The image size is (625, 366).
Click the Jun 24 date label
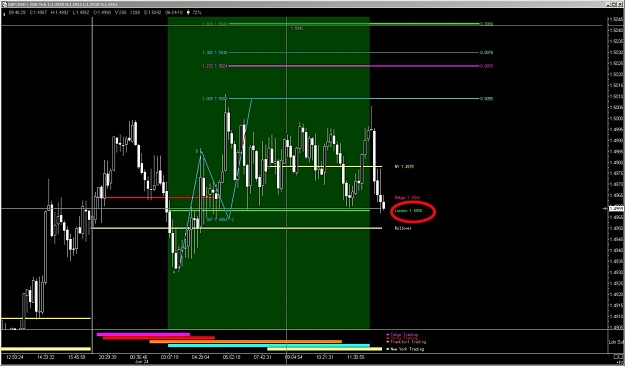[142, 362]
